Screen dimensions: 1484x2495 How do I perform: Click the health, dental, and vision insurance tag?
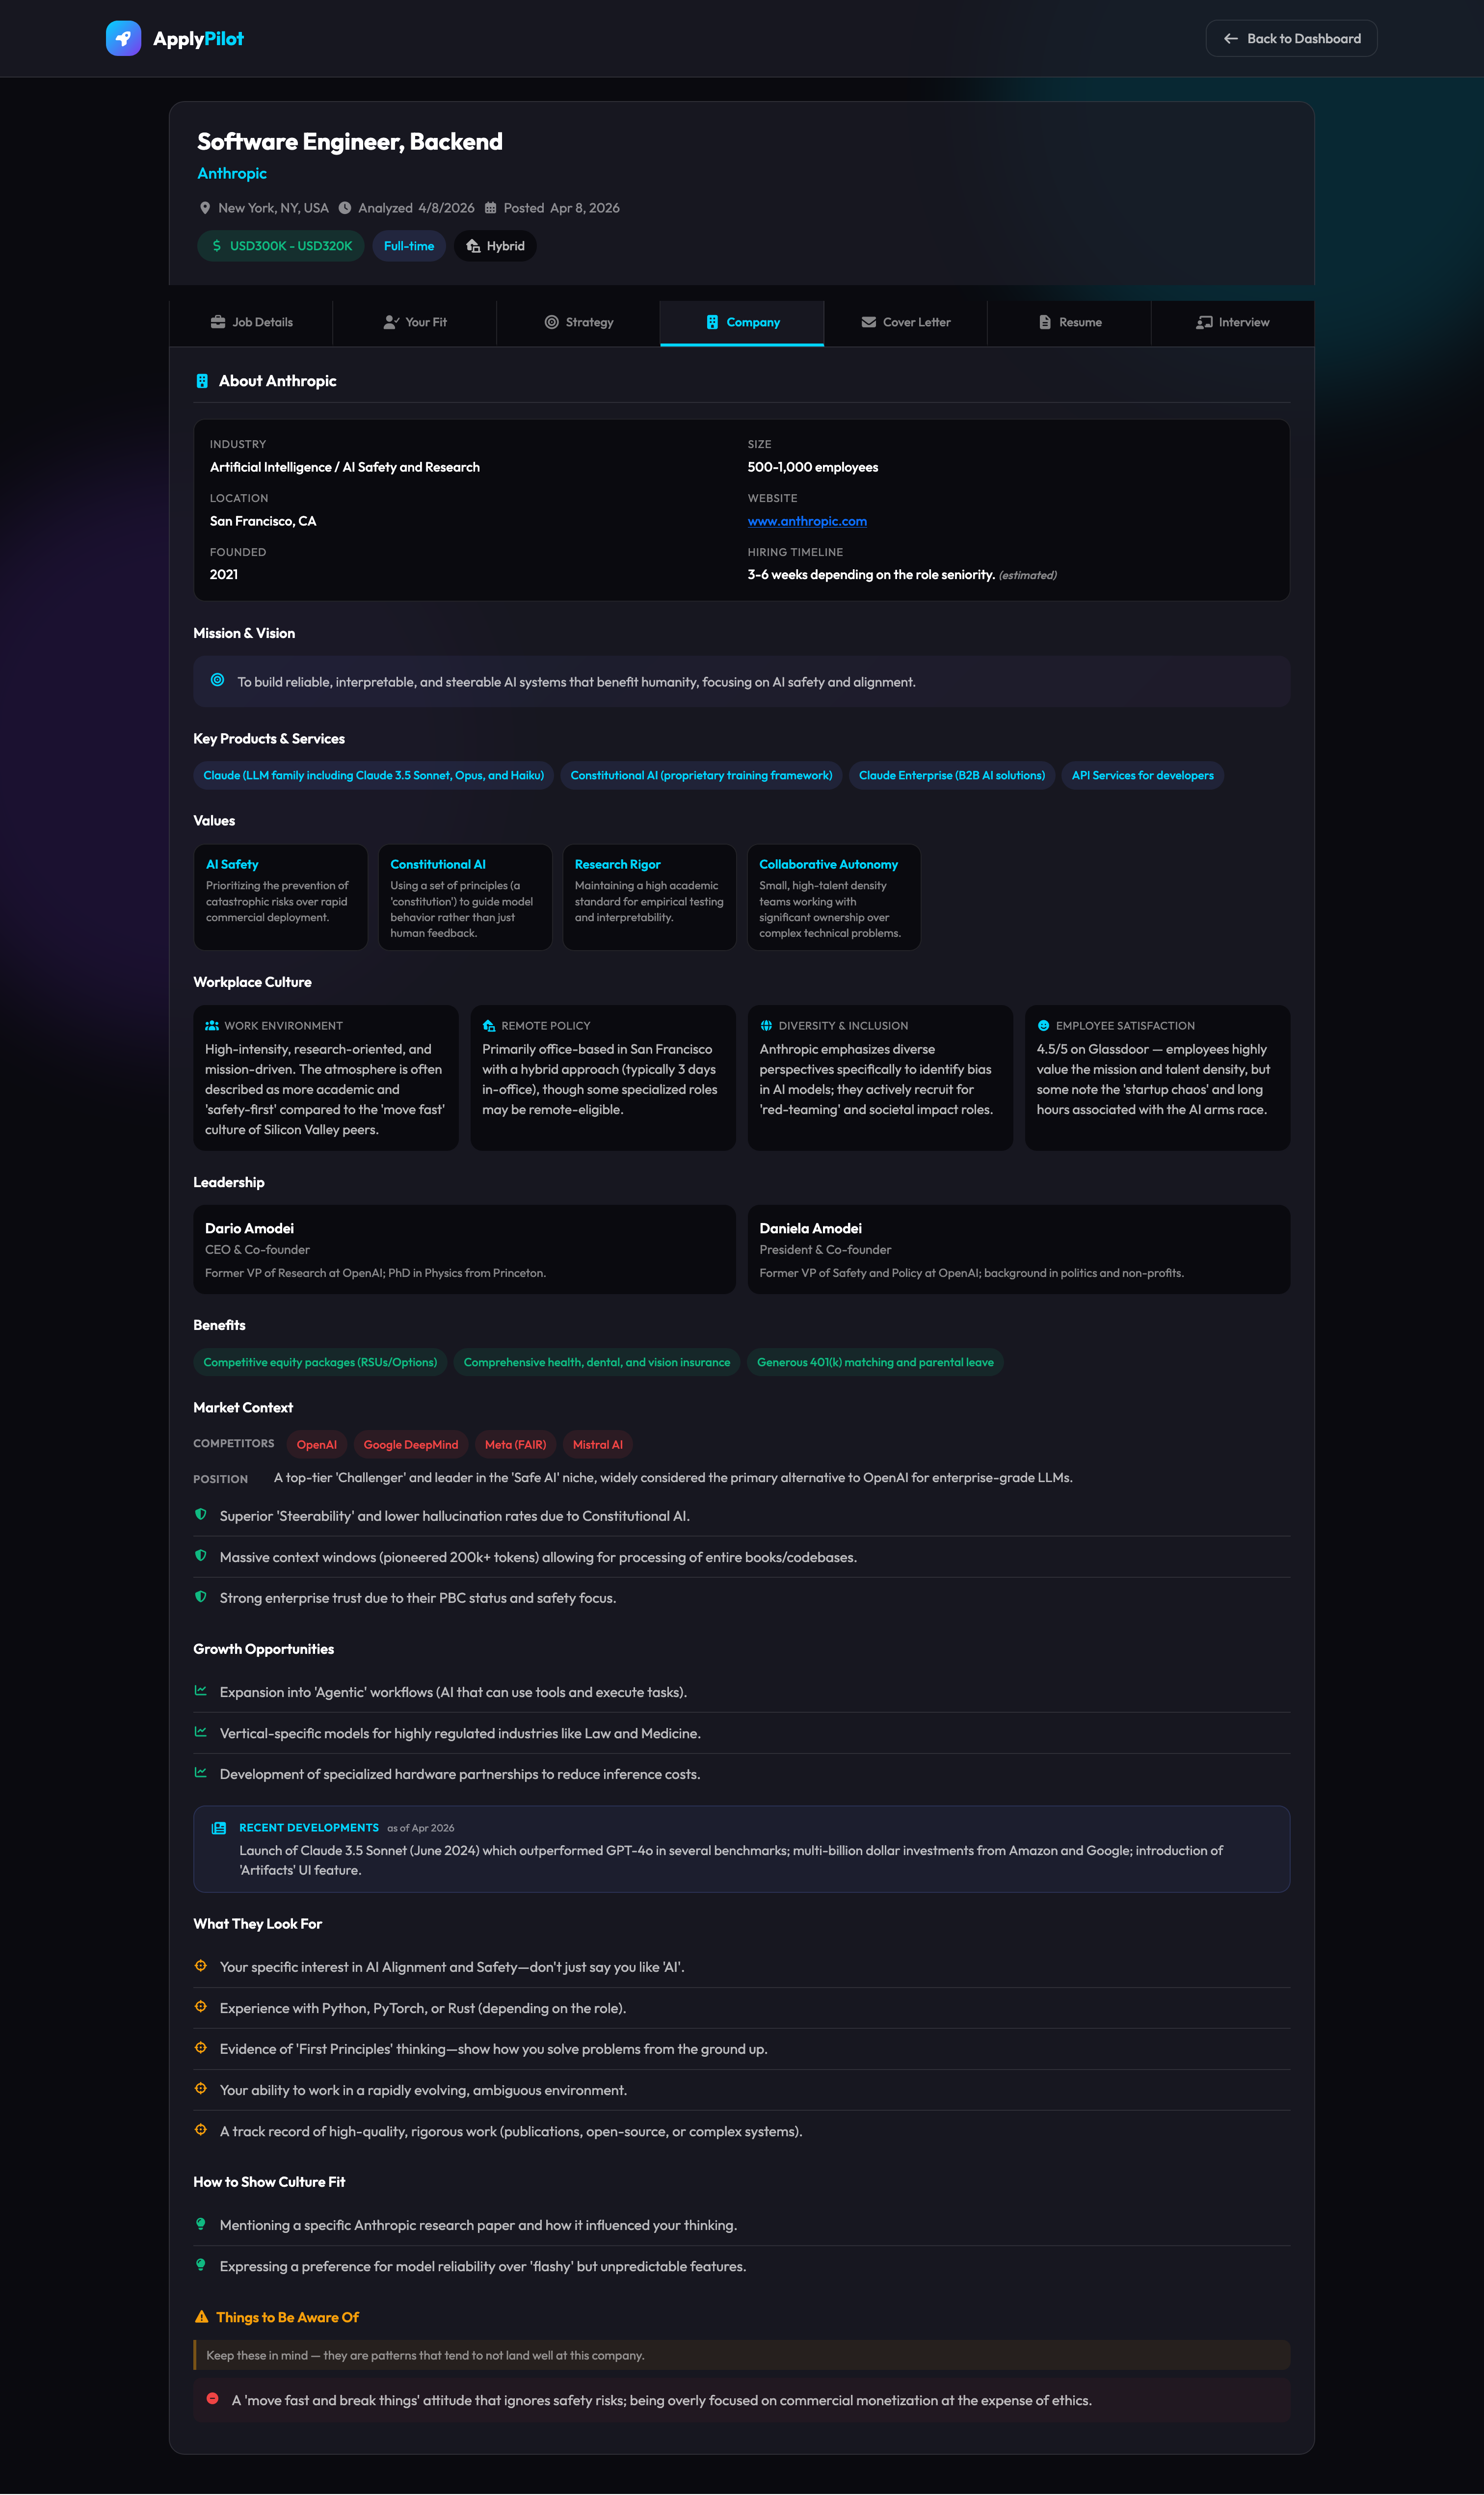[x=597, y=1362]
